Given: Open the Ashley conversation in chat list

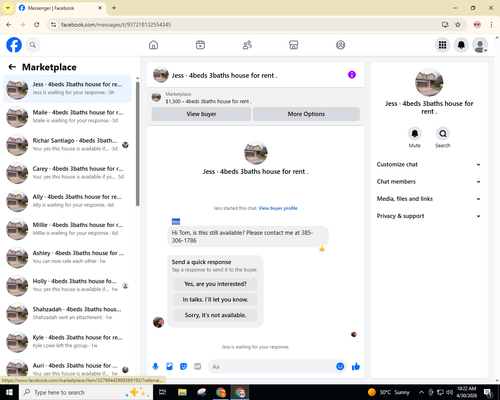Looking at the screenshot, I should click(67, 257).
